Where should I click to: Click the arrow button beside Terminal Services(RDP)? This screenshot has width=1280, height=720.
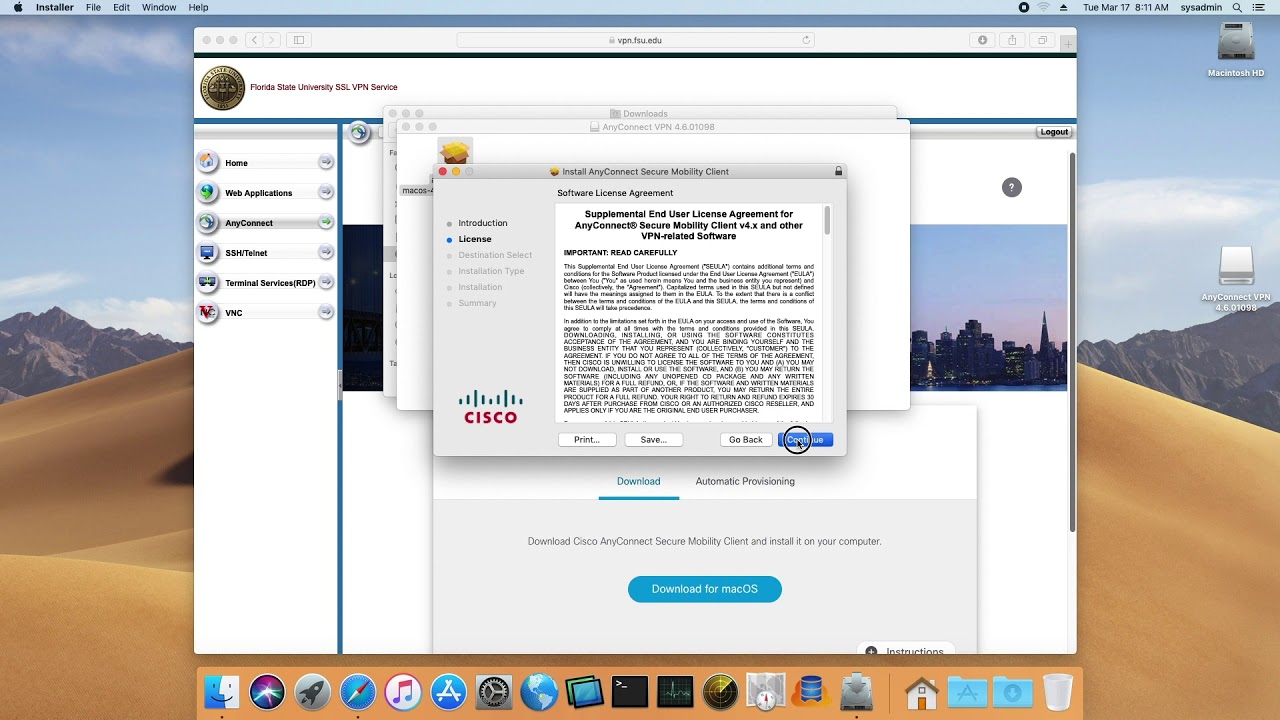[326, 282]
